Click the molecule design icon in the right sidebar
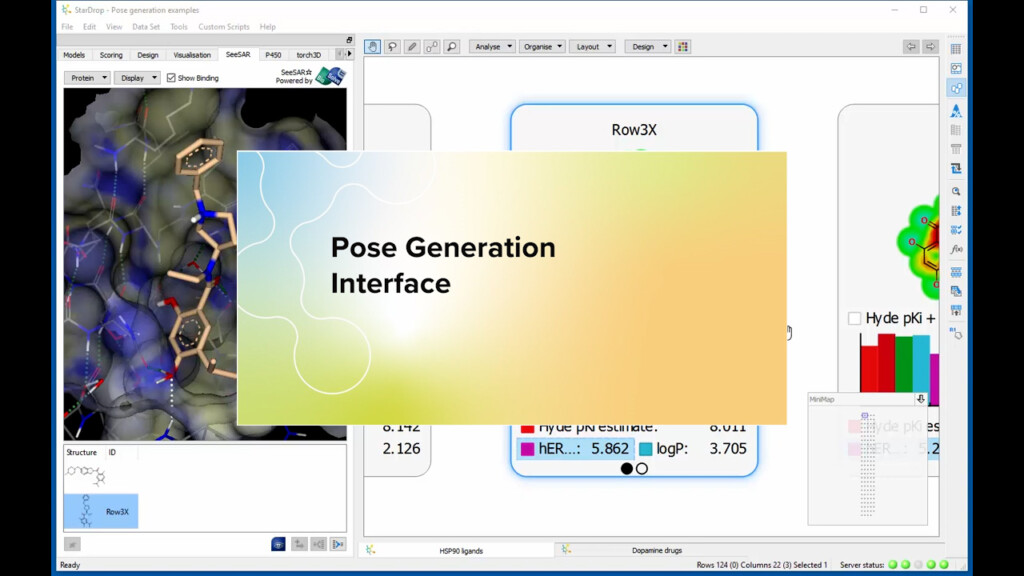Image resolution: width=1024 pixels, height=576 pixels. [956, 86]
